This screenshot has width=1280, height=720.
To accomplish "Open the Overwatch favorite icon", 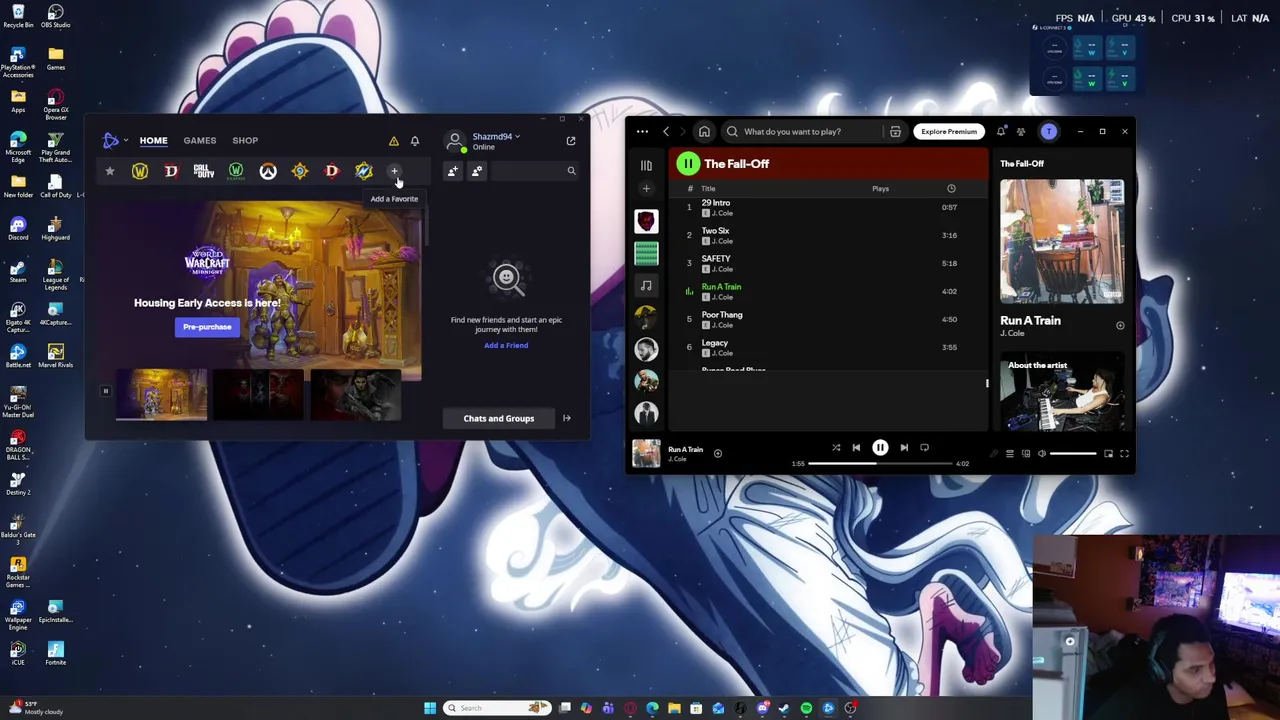I will click(268, 172).
